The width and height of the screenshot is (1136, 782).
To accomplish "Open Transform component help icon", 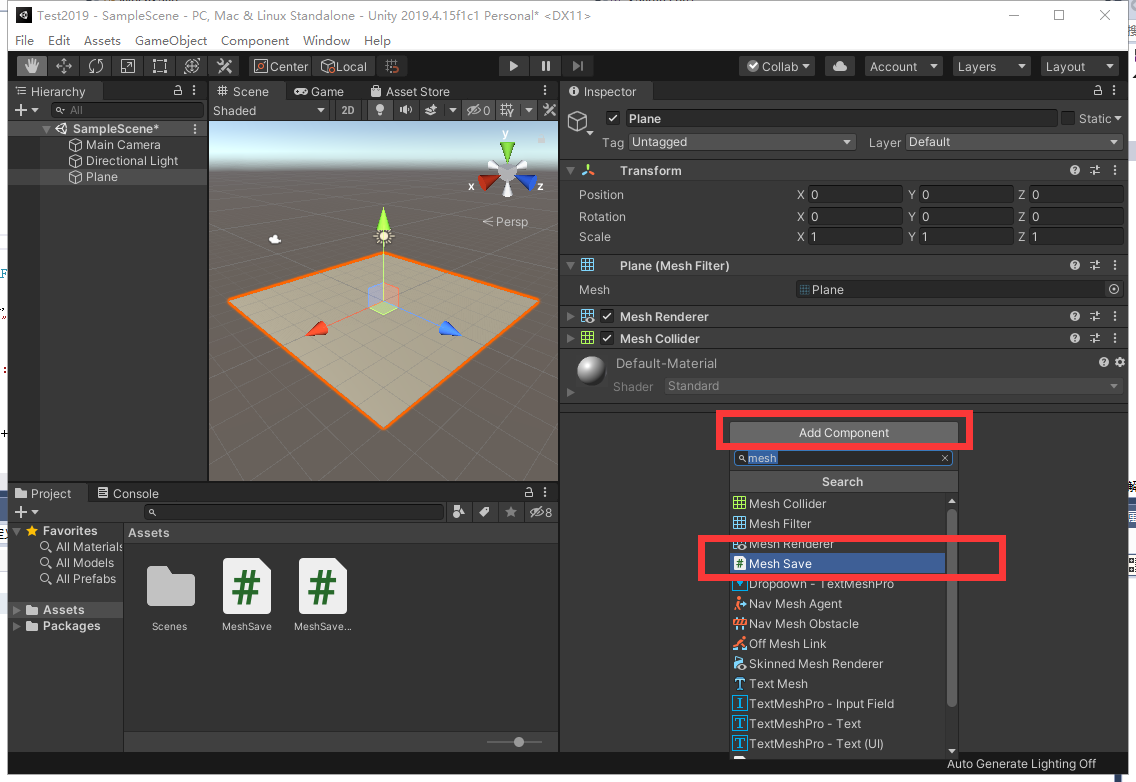I will tap(1074, 170).
